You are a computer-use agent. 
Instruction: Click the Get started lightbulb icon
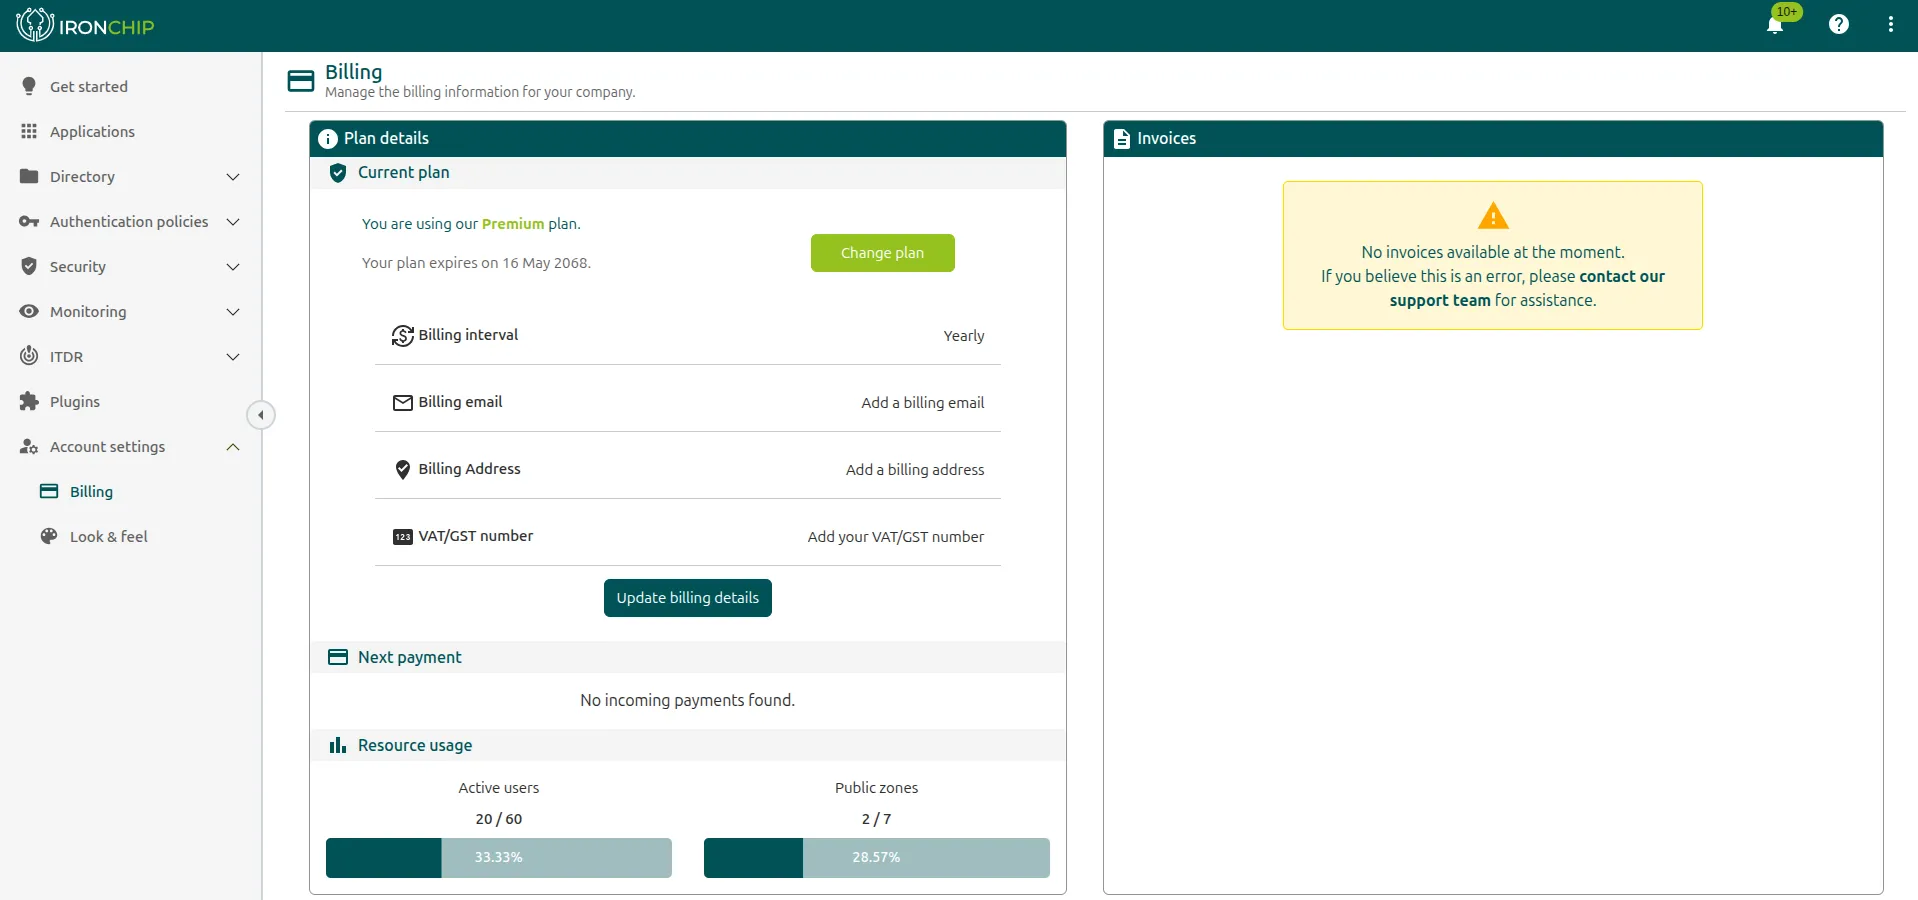coord(29,86)
